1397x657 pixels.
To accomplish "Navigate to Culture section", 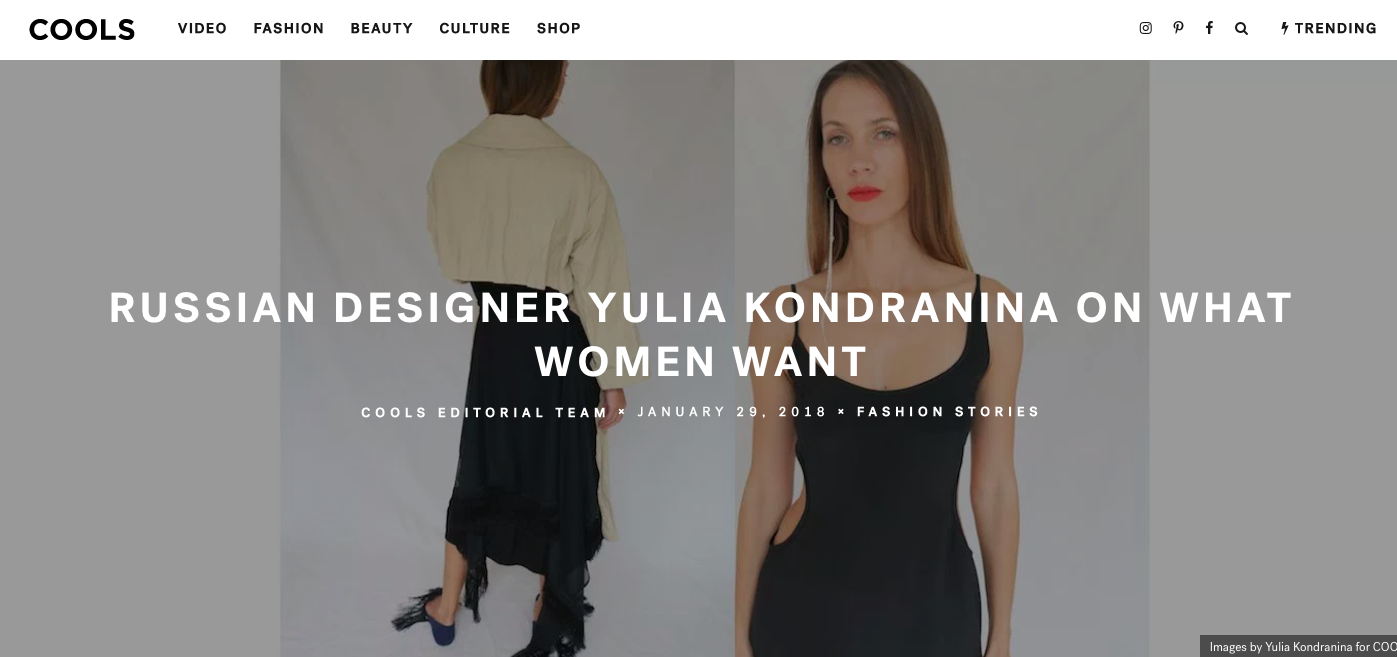I will click(x=474, y=28).
